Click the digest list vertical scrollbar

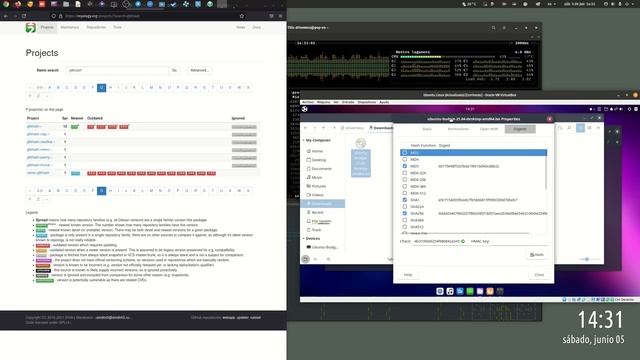[546, 173]
